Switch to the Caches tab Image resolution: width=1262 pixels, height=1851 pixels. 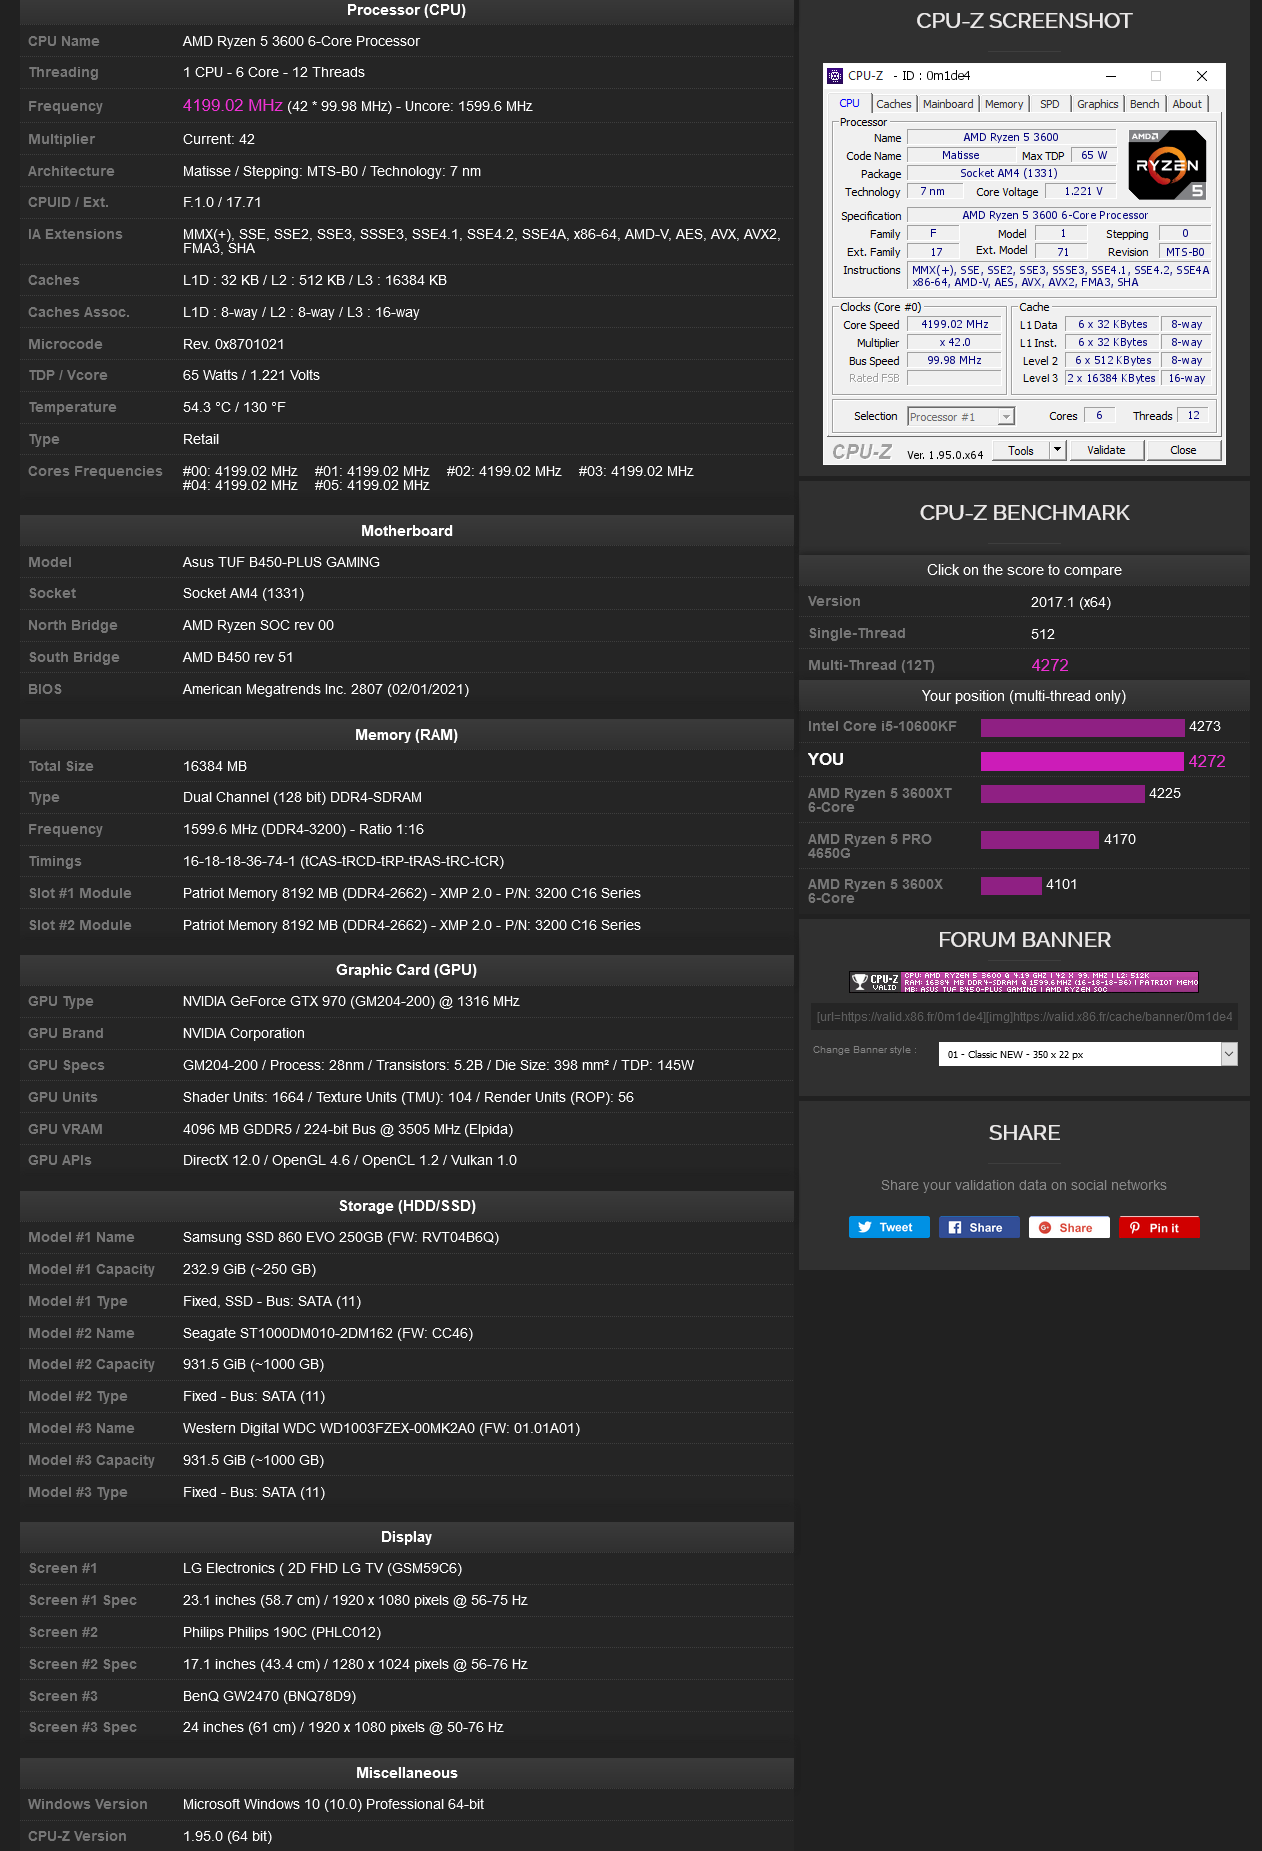pyautogui.click(x=894, y=104)
